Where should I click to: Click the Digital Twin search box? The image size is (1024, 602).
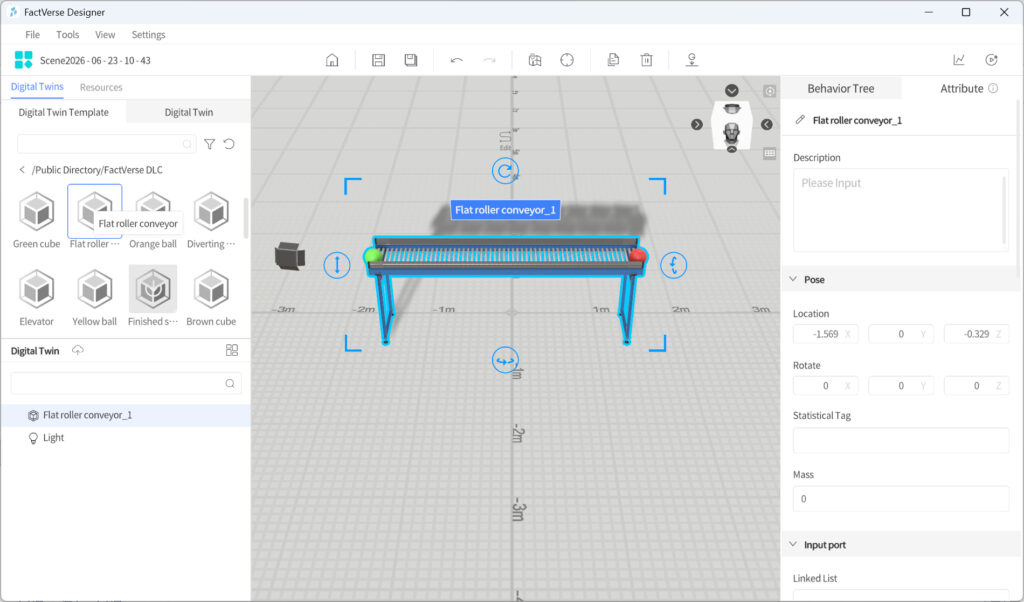pos(126,383)
